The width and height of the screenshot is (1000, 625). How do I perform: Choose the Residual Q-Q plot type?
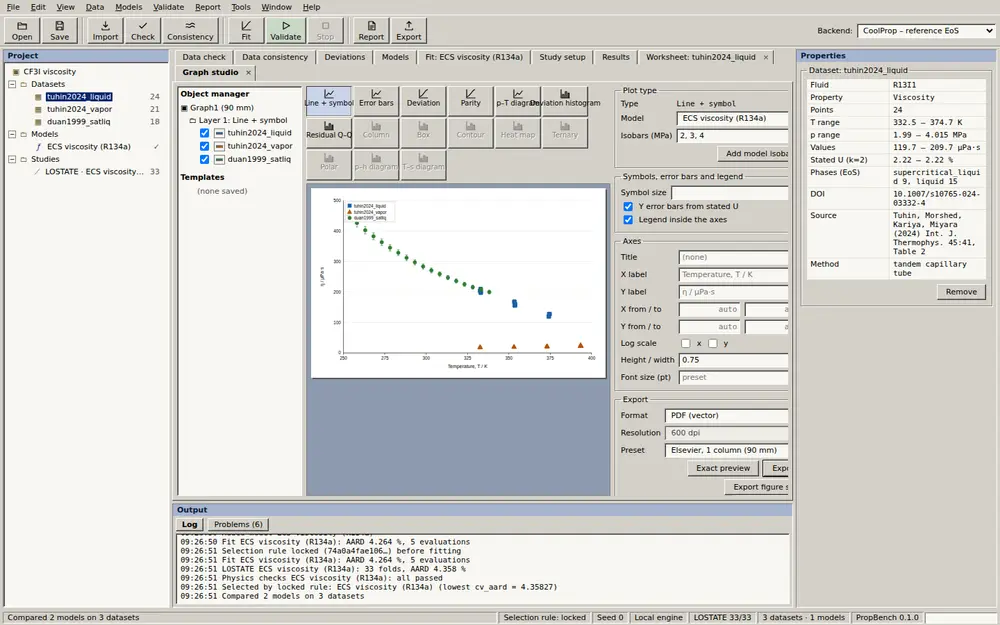pyautogui.click(x=328, y=133)
